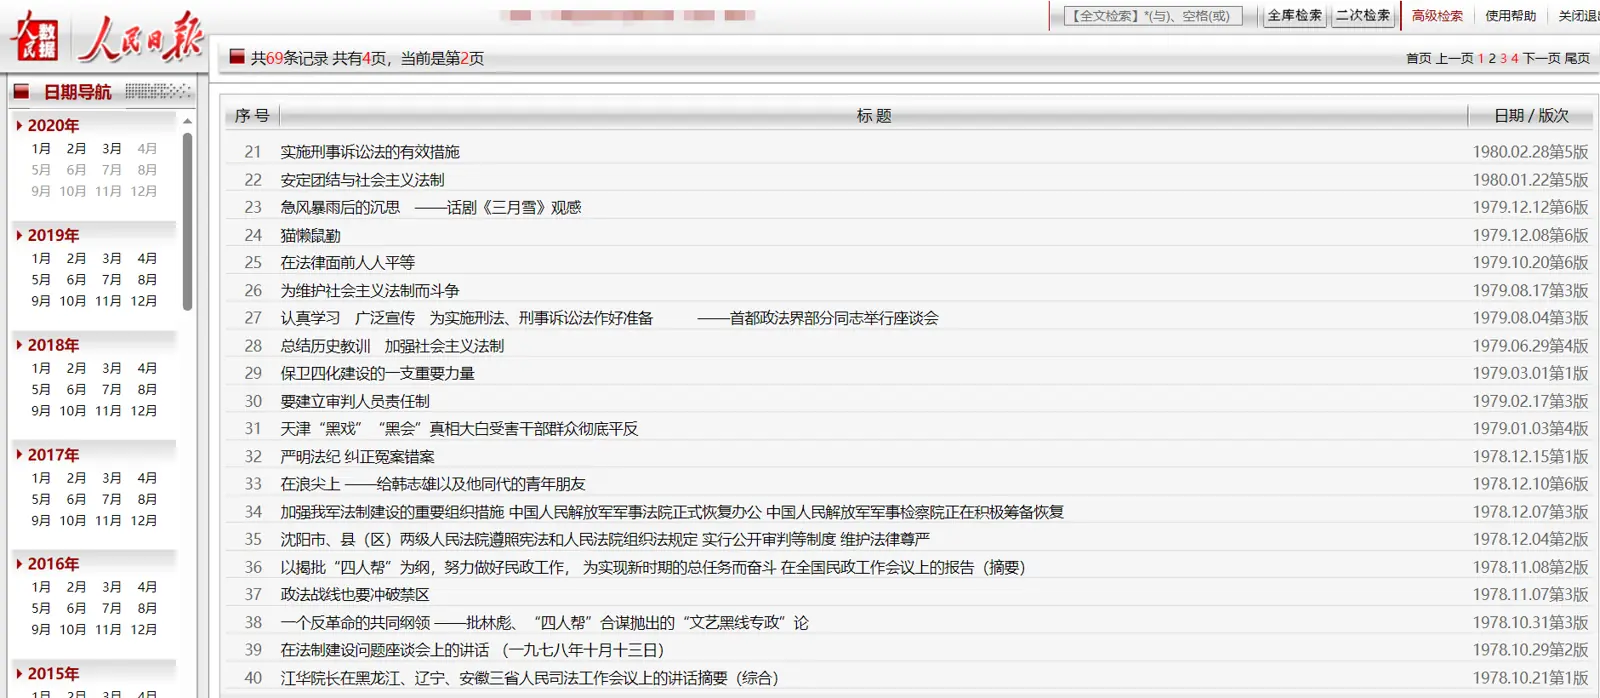Click date 1980.02.28第5版
The height and width of the screenshot is (698, 1600).
(1530, 152)
